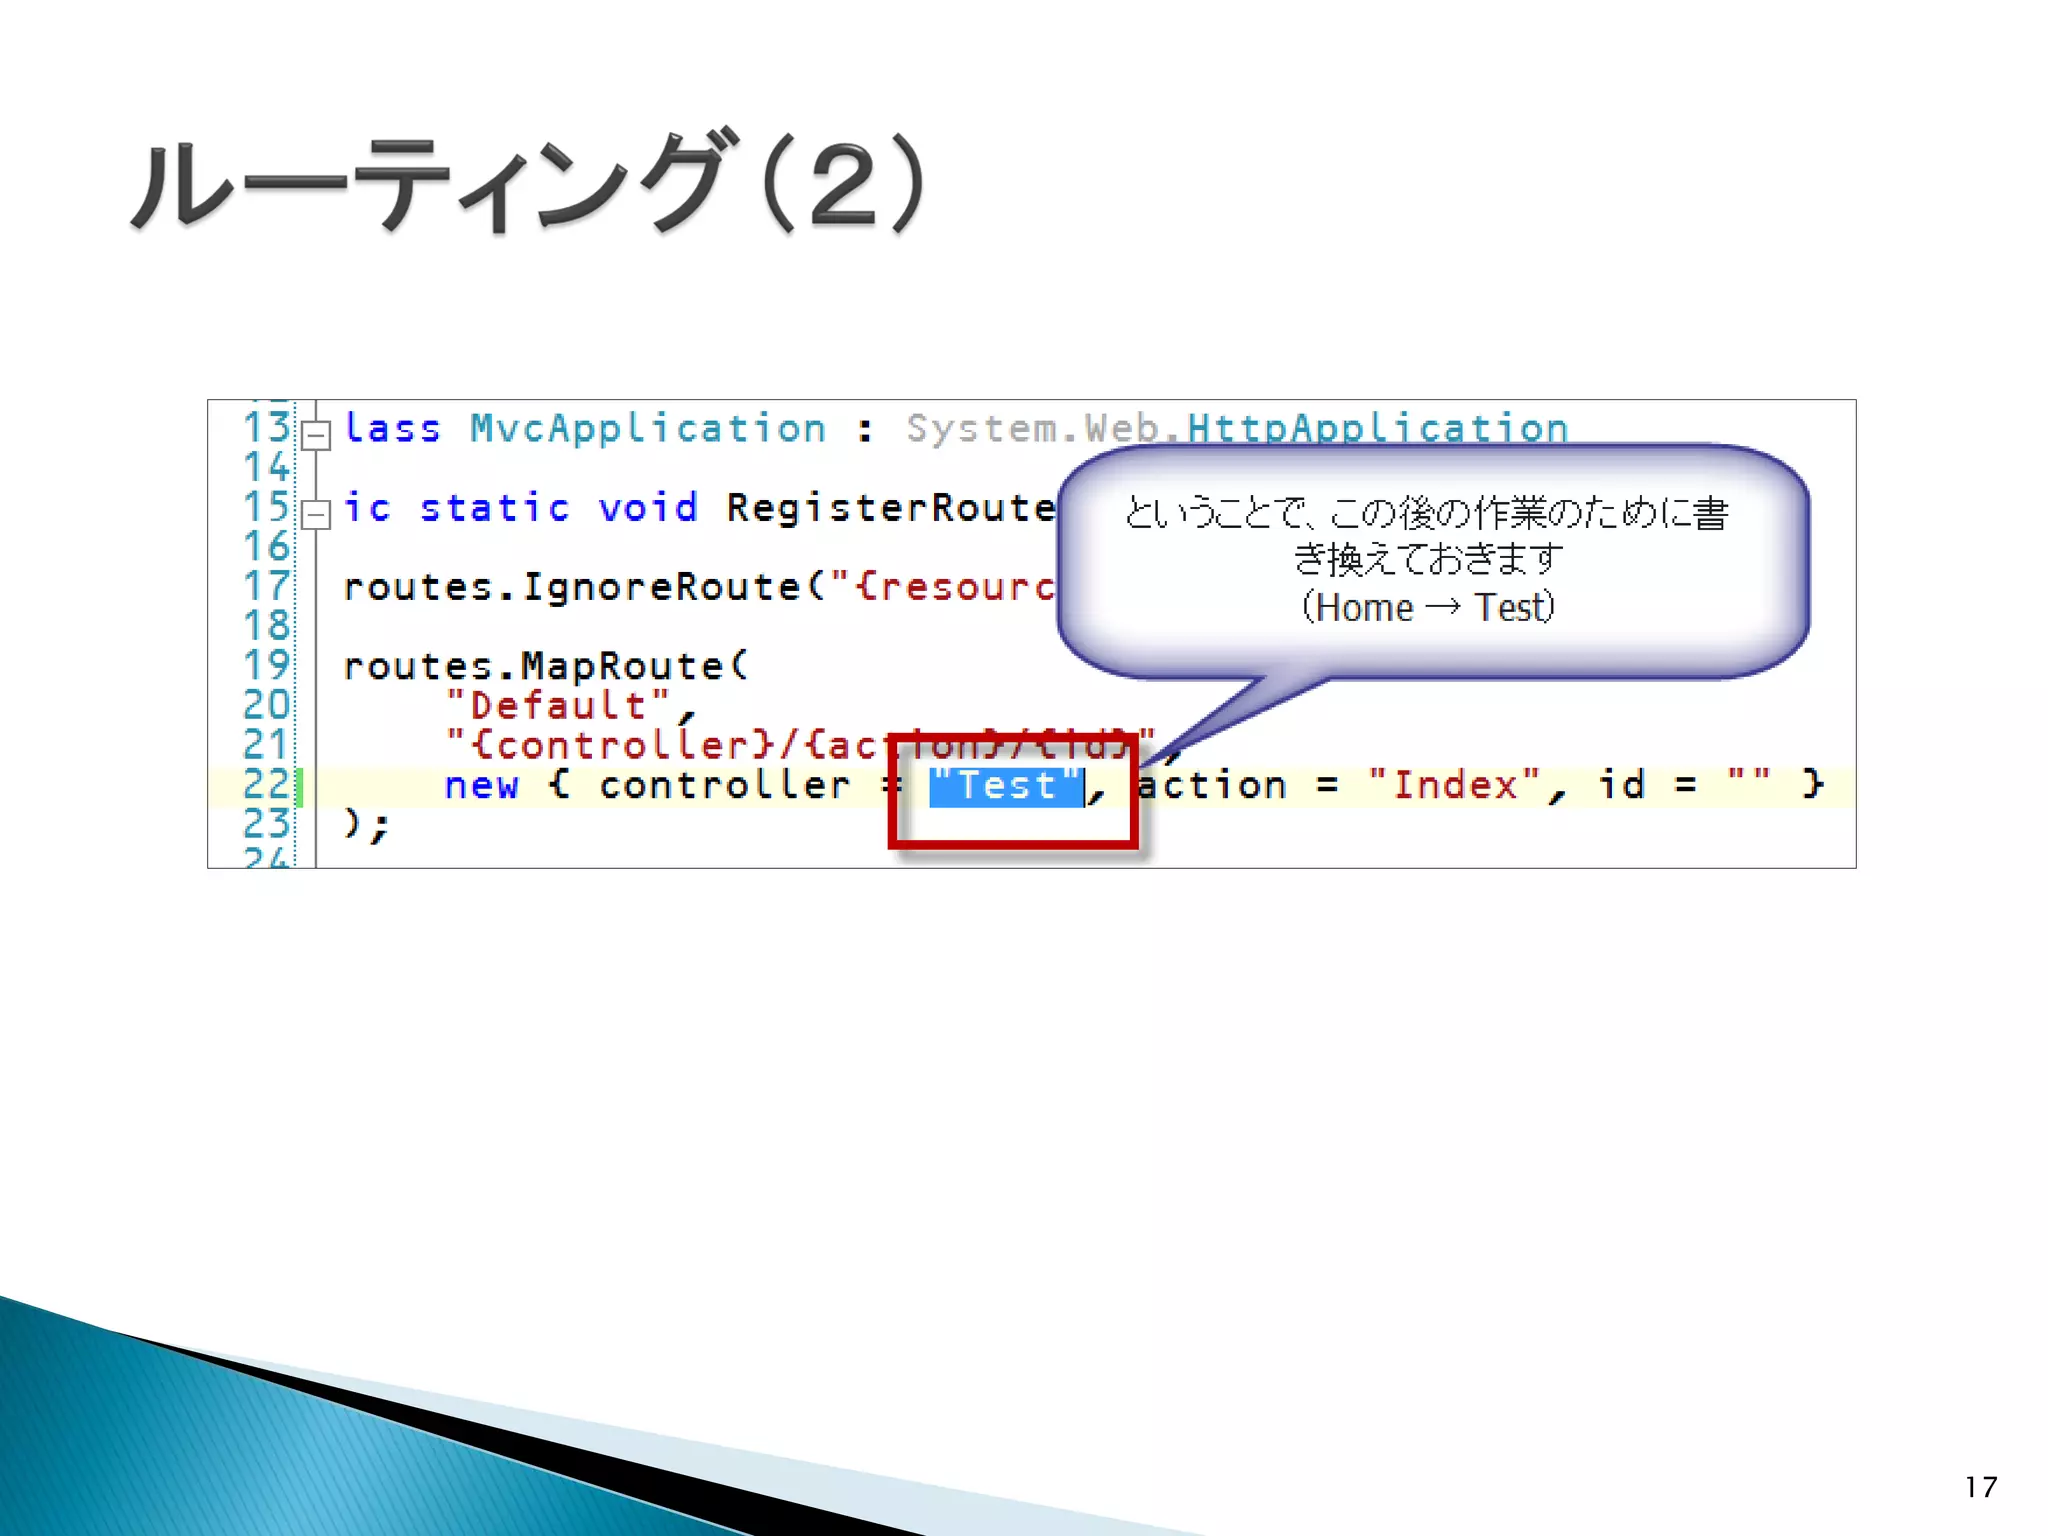
Task: Collapse the MvcApplication class outline box
Action: 316,435
